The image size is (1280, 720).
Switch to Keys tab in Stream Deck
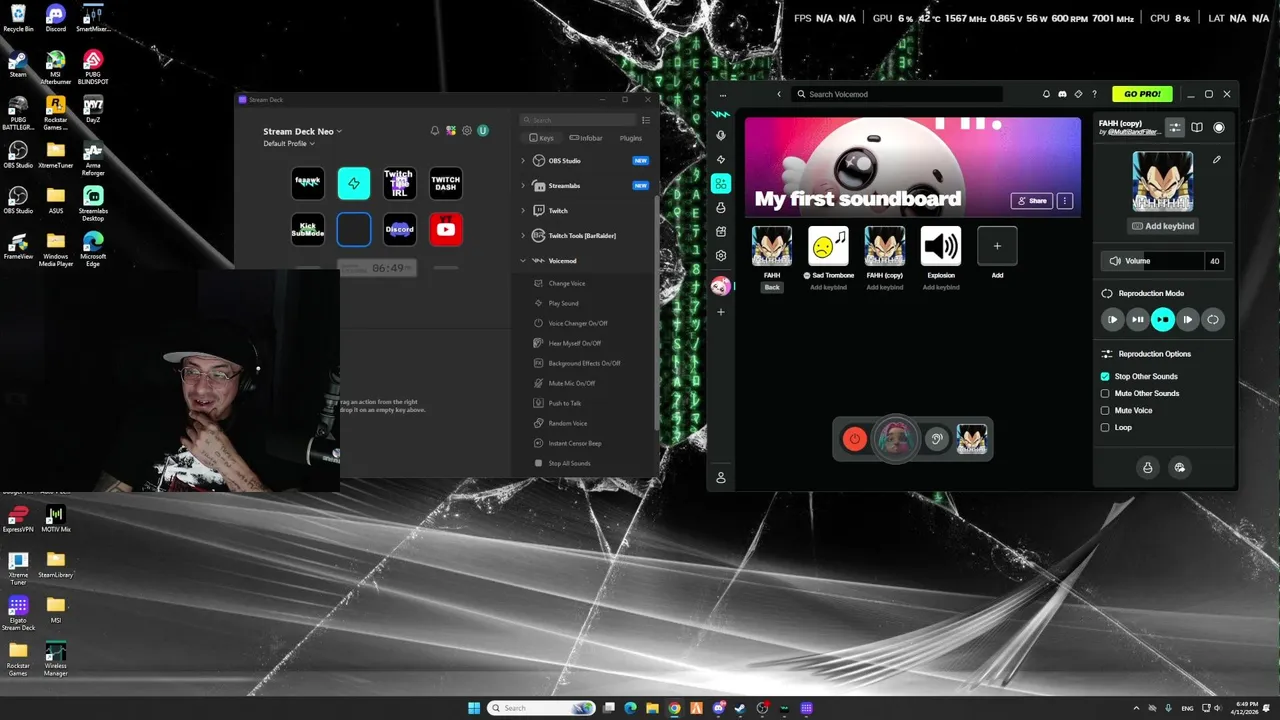pyautogui.click(x=541, y=138)
